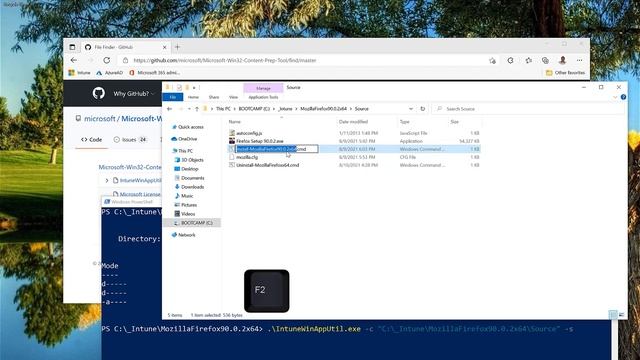This screenshot has height=360, width=640.
Task: Open Explorer Help icon
Action: [x=623, y=97]
